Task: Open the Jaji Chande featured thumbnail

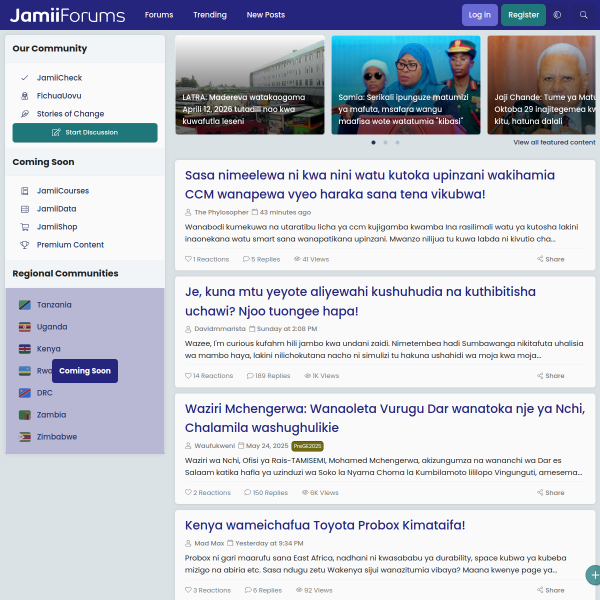Action: (x=541, y=85)
